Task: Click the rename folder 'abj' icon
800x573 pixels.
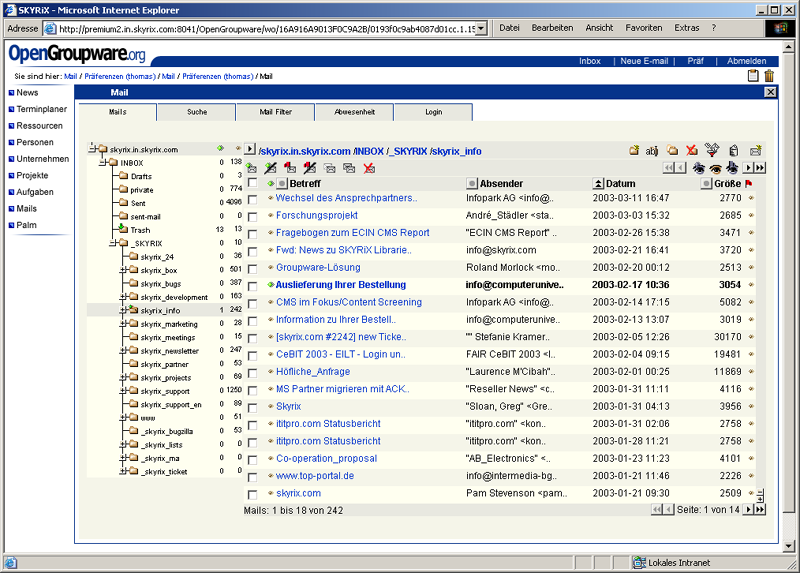Action: pos(652,151)
